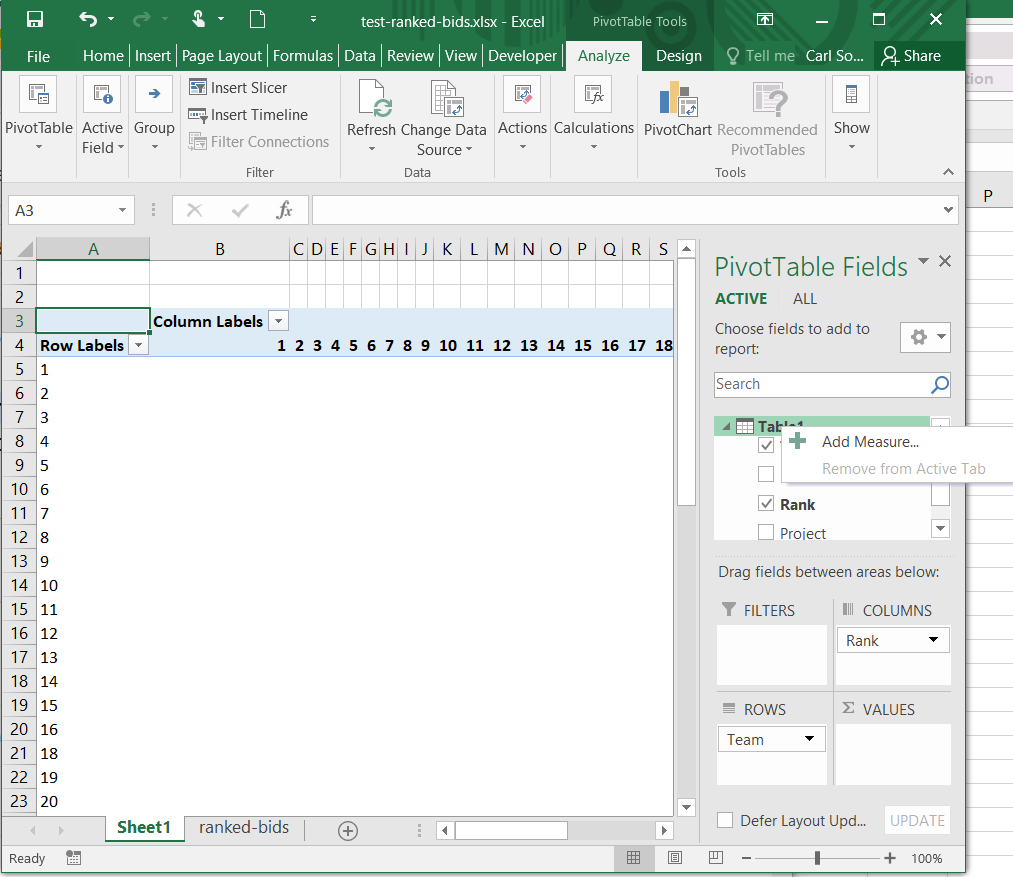
Task: Select Add Measure from context menu
Action: [x=869, y=442]
